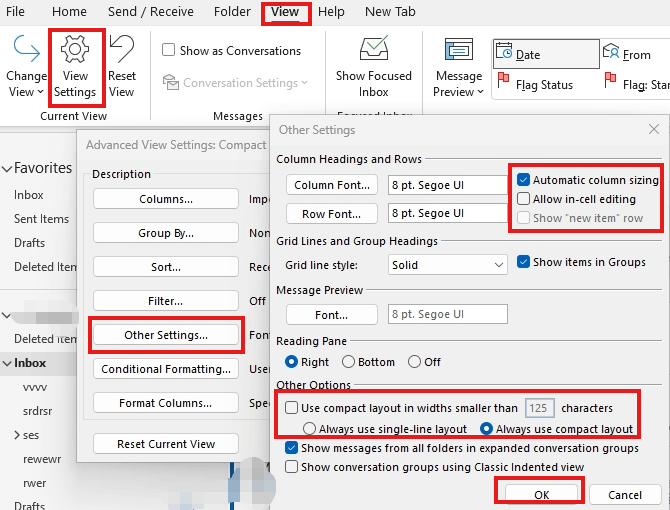Viewport: 670px width, 510px height.
Task: Select the vvvv subfolder
Action: (x=35, y=387)
